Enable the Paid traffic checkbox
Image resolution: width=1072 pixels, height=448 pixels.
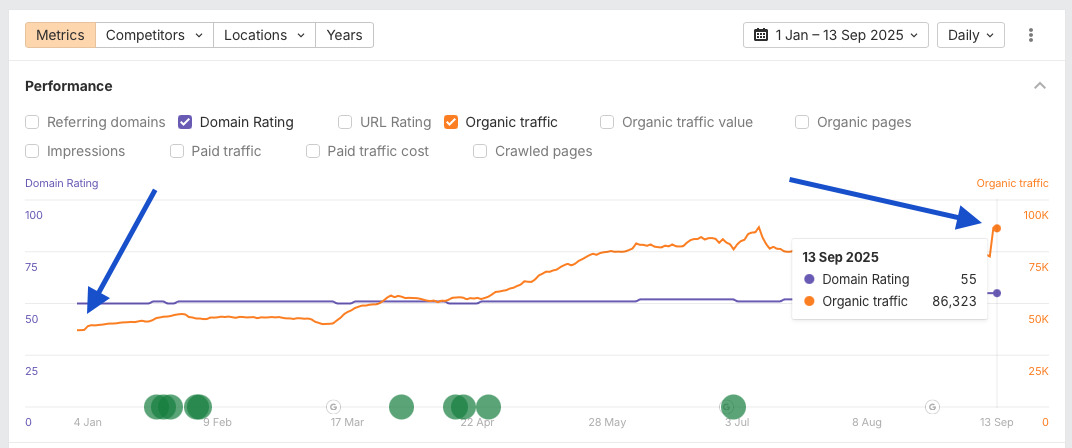click(177, 151)
